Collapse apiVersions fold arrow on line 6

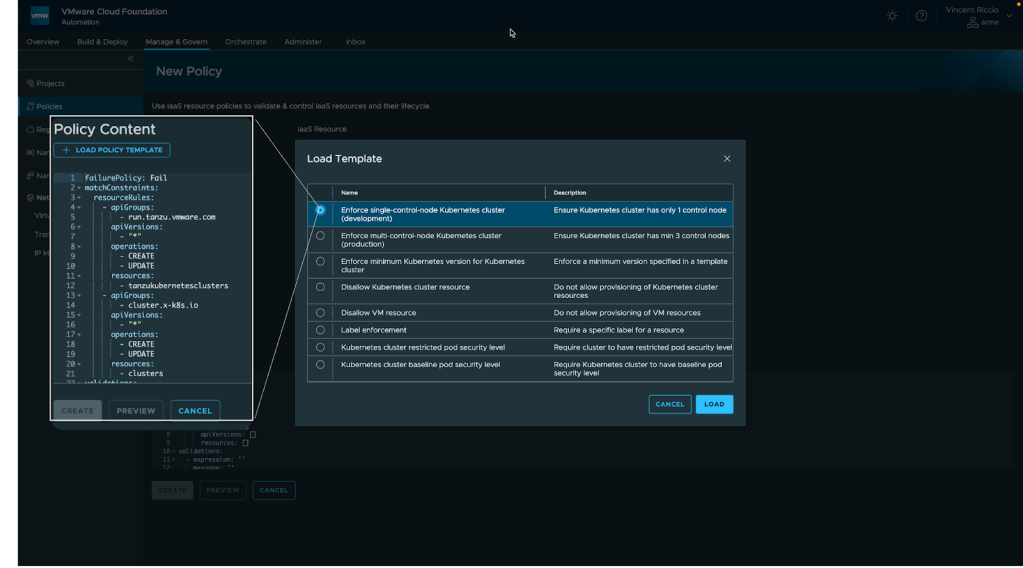[x=79, y=227]
